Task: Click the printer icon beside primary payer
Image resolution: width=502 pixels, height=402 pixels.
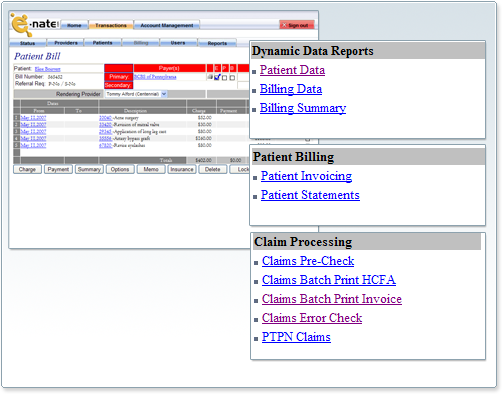Action: tap(210, 77)
